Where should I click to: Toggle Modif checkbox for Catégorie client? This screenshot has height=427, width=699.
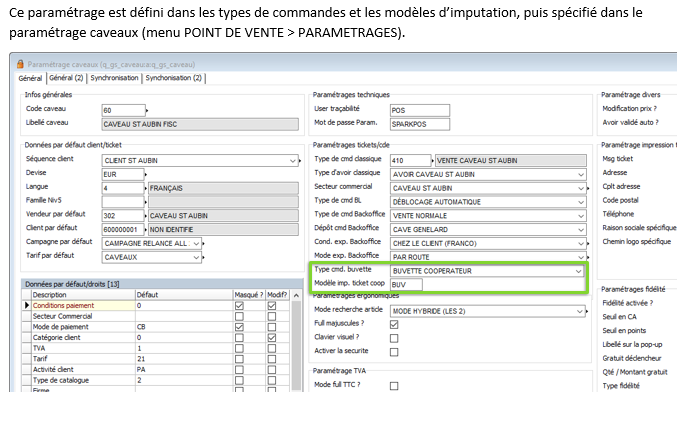(272, 338)
